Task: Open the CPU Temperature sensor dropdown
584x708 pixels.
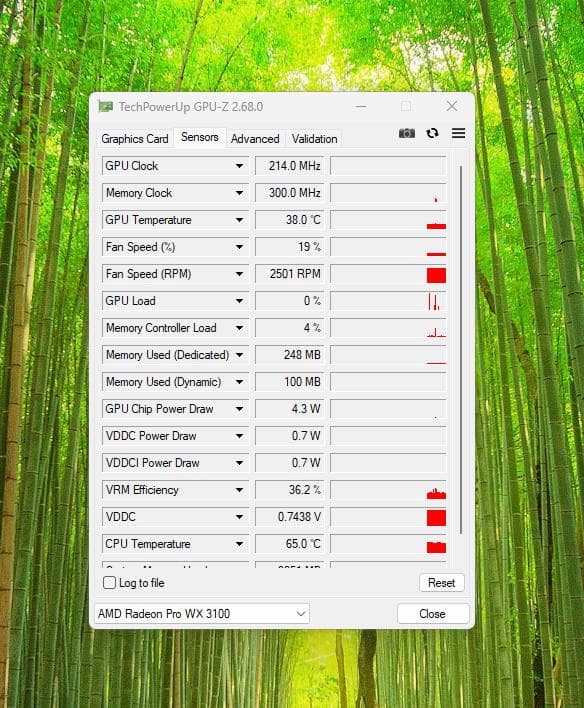Action: pyautogui.click(x=239, y=544)
